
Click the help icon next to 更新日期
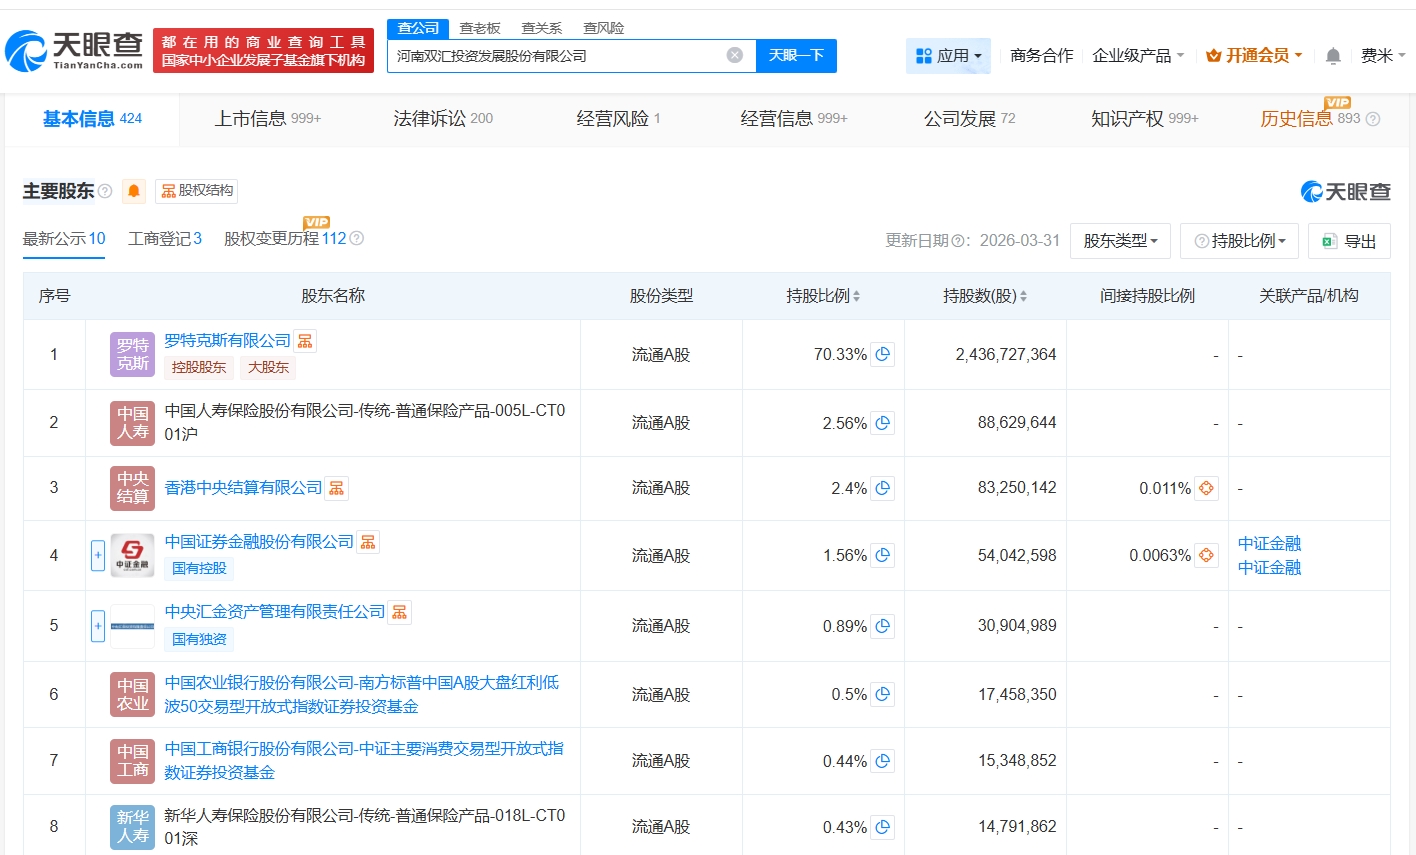coord(957,241)
